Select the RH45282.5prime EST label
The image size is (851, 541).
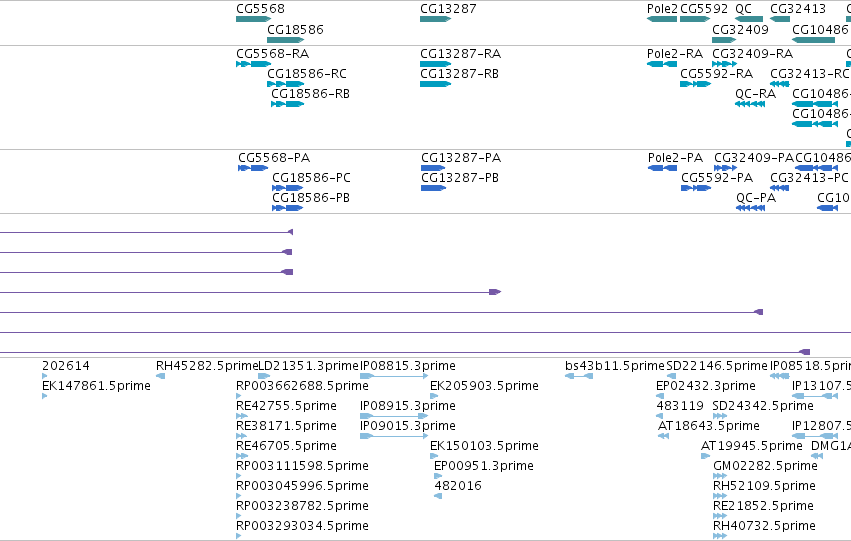click(x=207, y=366)
